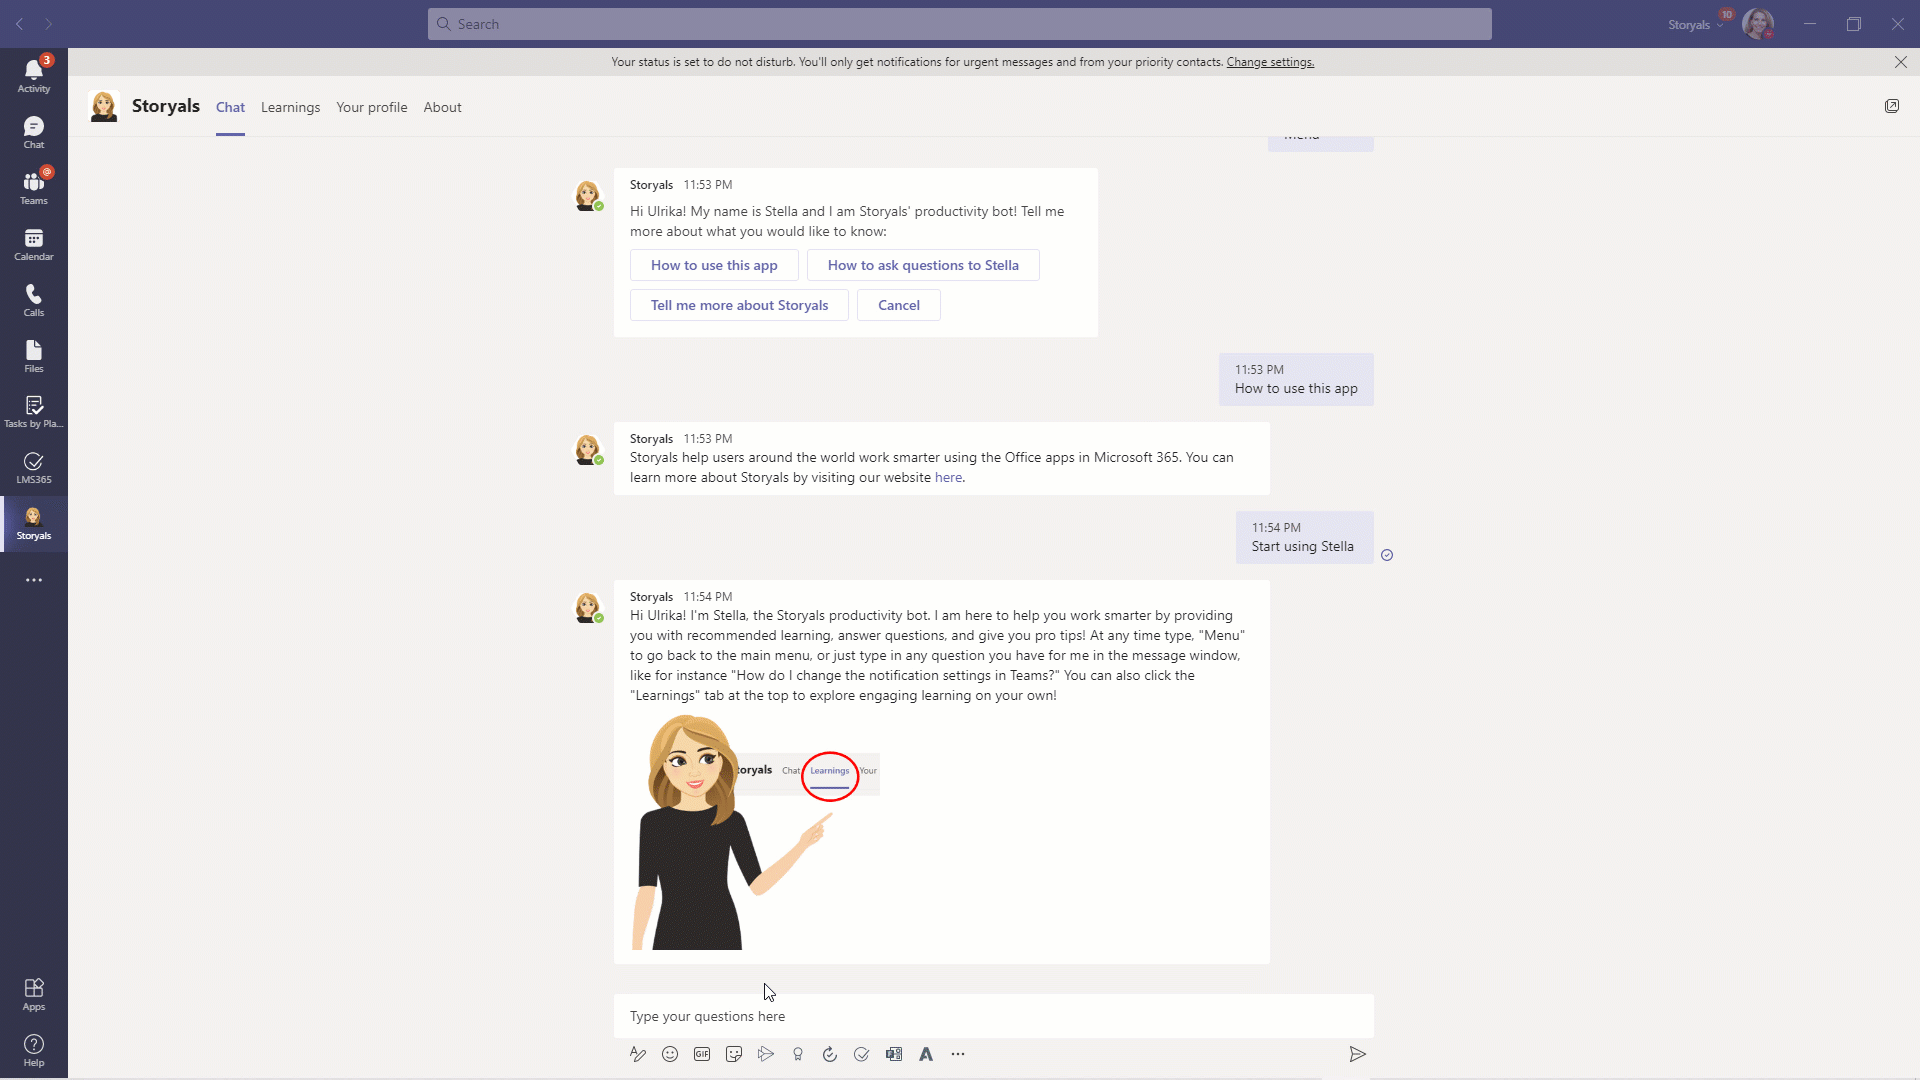
Task: Open the Calendar app in sidebar
Action: [33, 244]
